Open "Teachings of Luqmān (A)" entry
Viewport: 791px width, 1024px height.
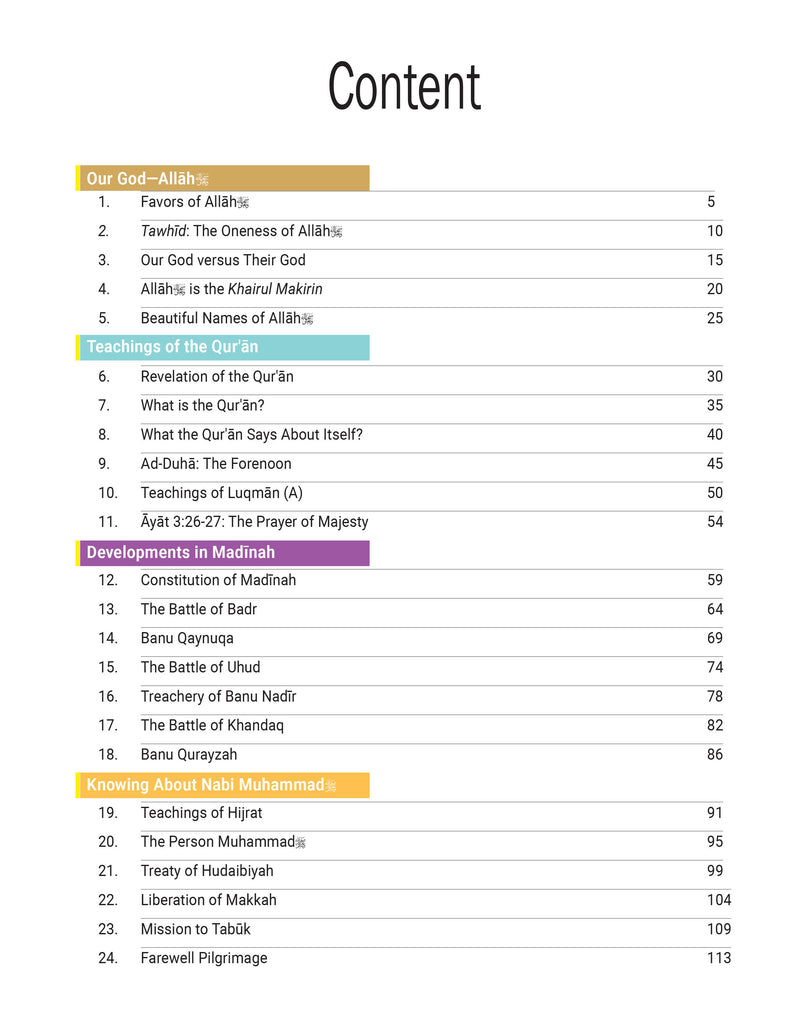221,493
